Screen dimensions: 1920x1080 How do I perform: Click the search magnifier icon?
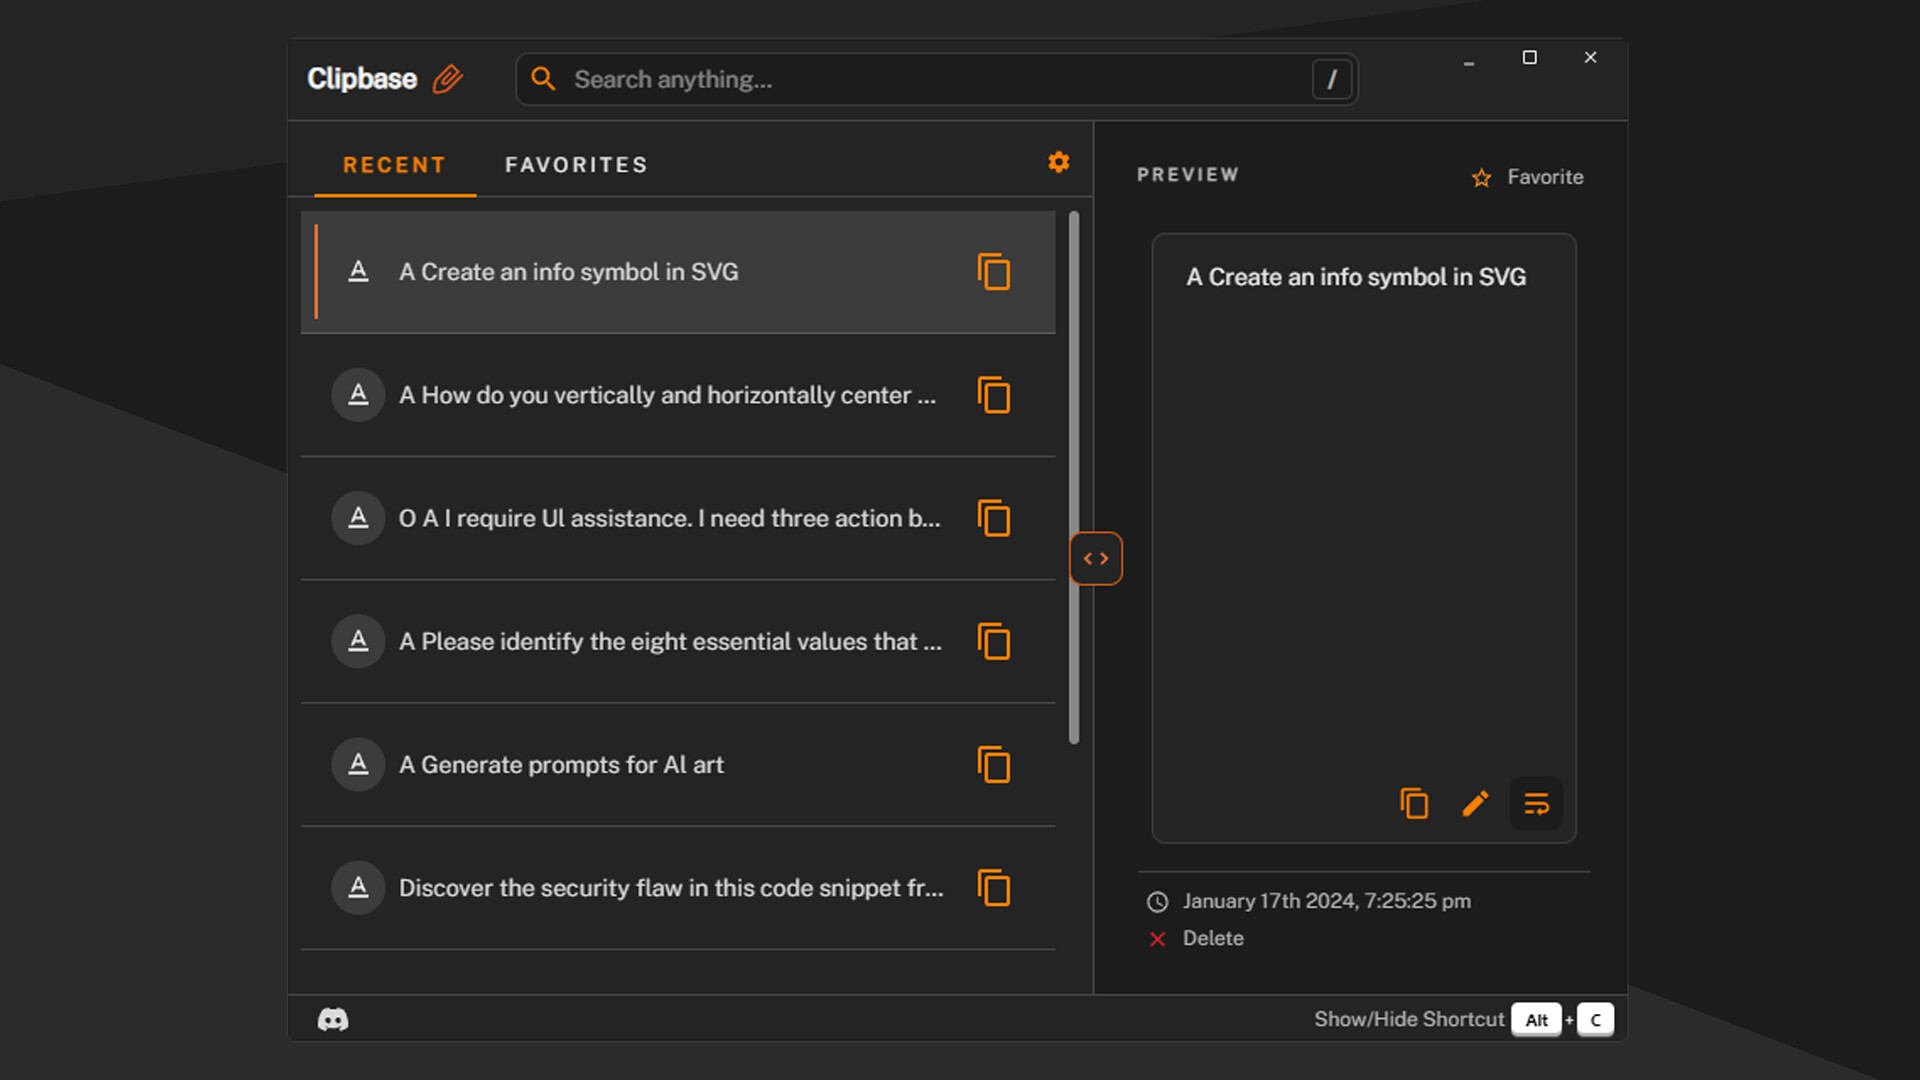point(543,78)
